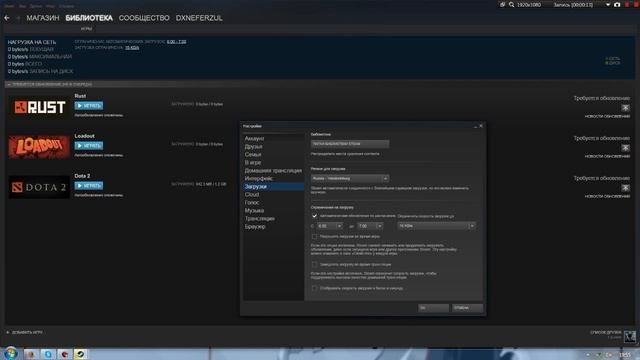Open the download speed limit dropdown
Screen dimensions: 640x360
[x=436, y=226]
